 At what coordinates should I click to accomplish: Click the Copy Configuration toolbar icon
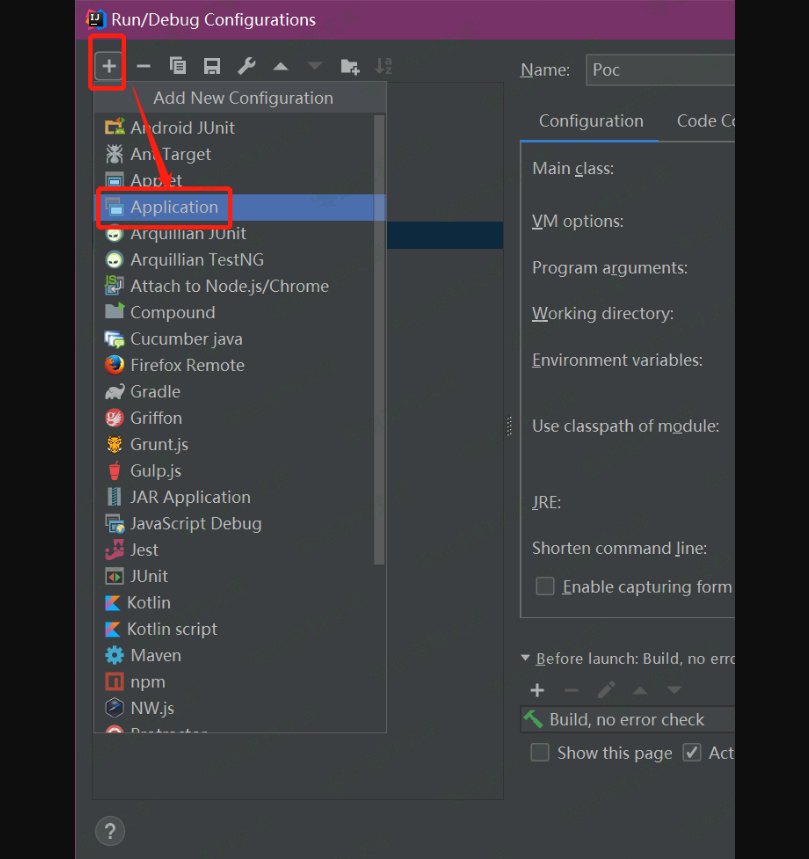[x=178, y=66]
